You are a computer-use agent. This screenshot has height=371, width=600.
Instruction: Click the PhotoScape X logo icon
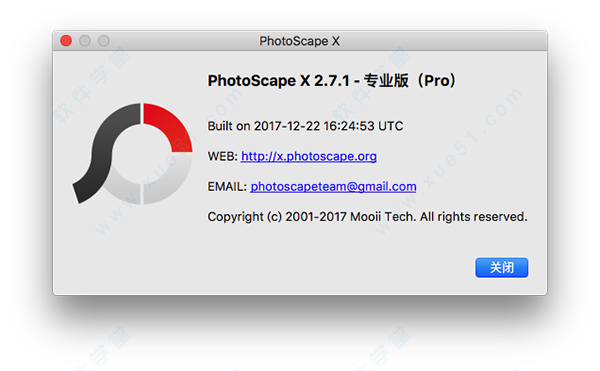coord(132,153)
